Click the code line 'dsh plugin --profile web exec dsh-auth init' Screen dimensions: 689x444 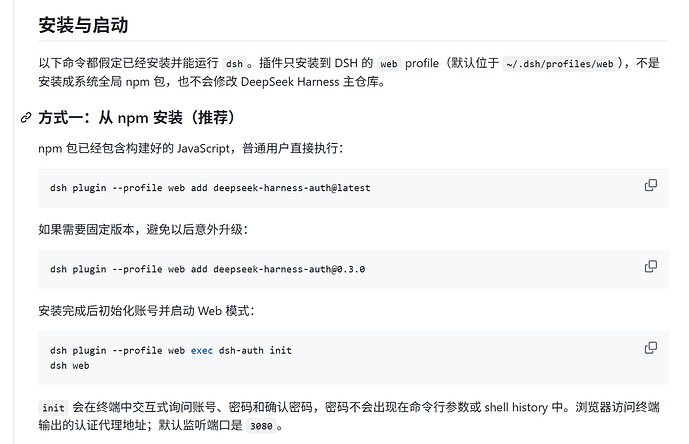(x=170, y=350)
